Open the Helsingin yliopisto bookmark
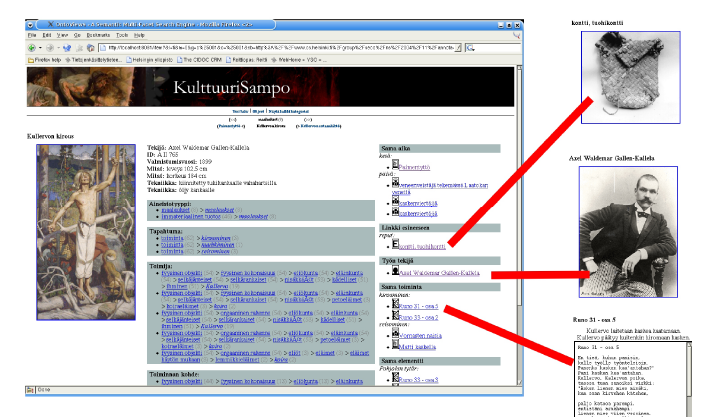The height and width of the screenshot is (417, 722). [x=150, y=60]
